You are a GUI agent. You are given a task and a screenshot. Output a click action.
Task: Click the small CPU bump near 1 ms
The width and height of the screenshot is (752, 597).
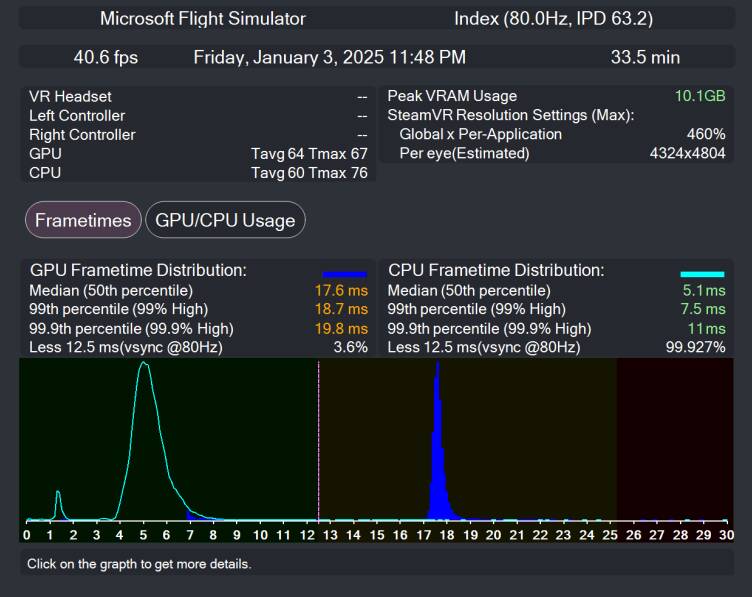point(59,503)
